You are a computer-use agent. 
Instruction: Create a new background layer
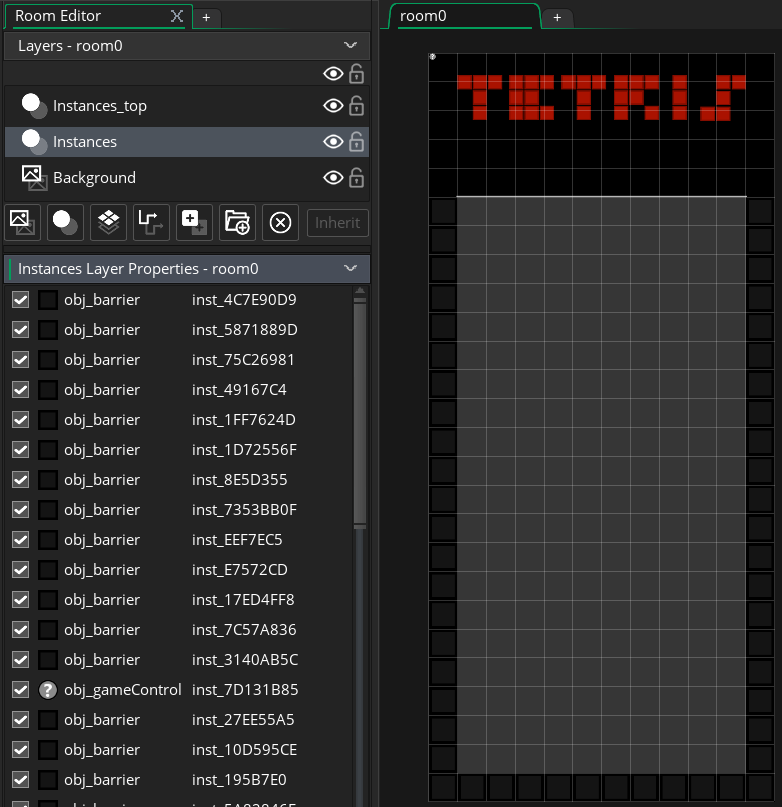click(x=22, y=222)
